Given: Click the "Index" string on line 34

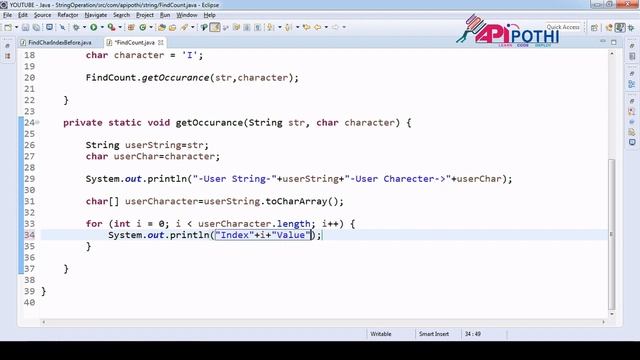Looking at the screenshot, I should 235,235.
